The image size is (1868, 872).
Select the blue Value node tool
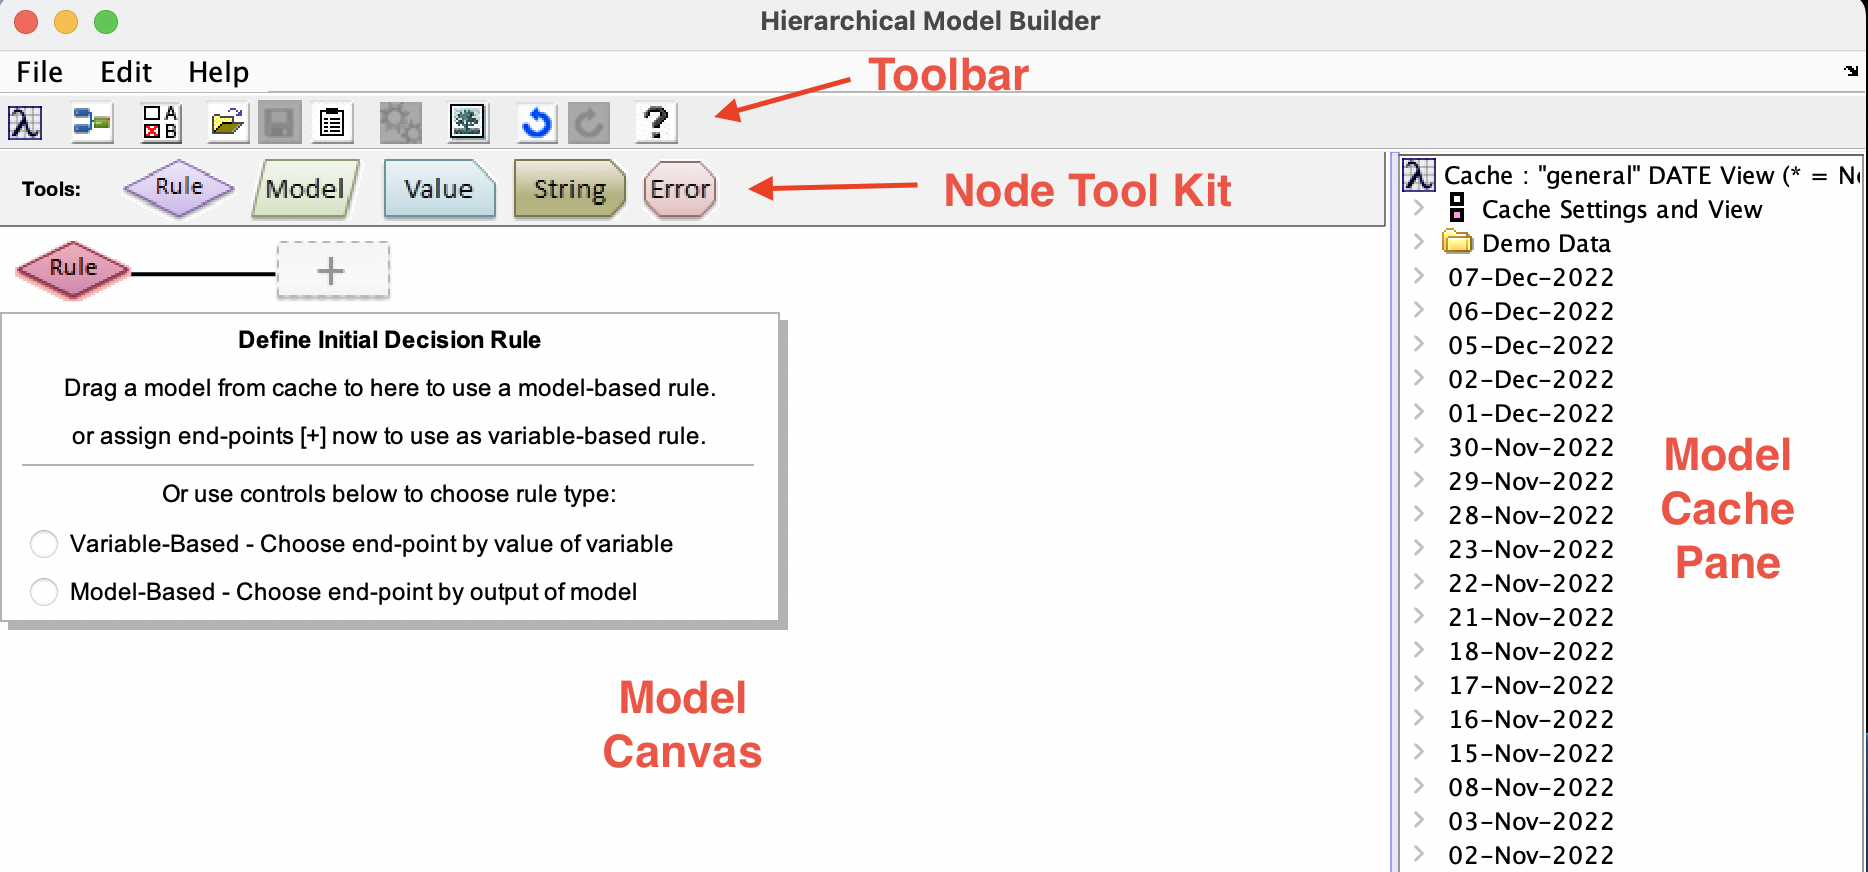(x=439, y=189)
